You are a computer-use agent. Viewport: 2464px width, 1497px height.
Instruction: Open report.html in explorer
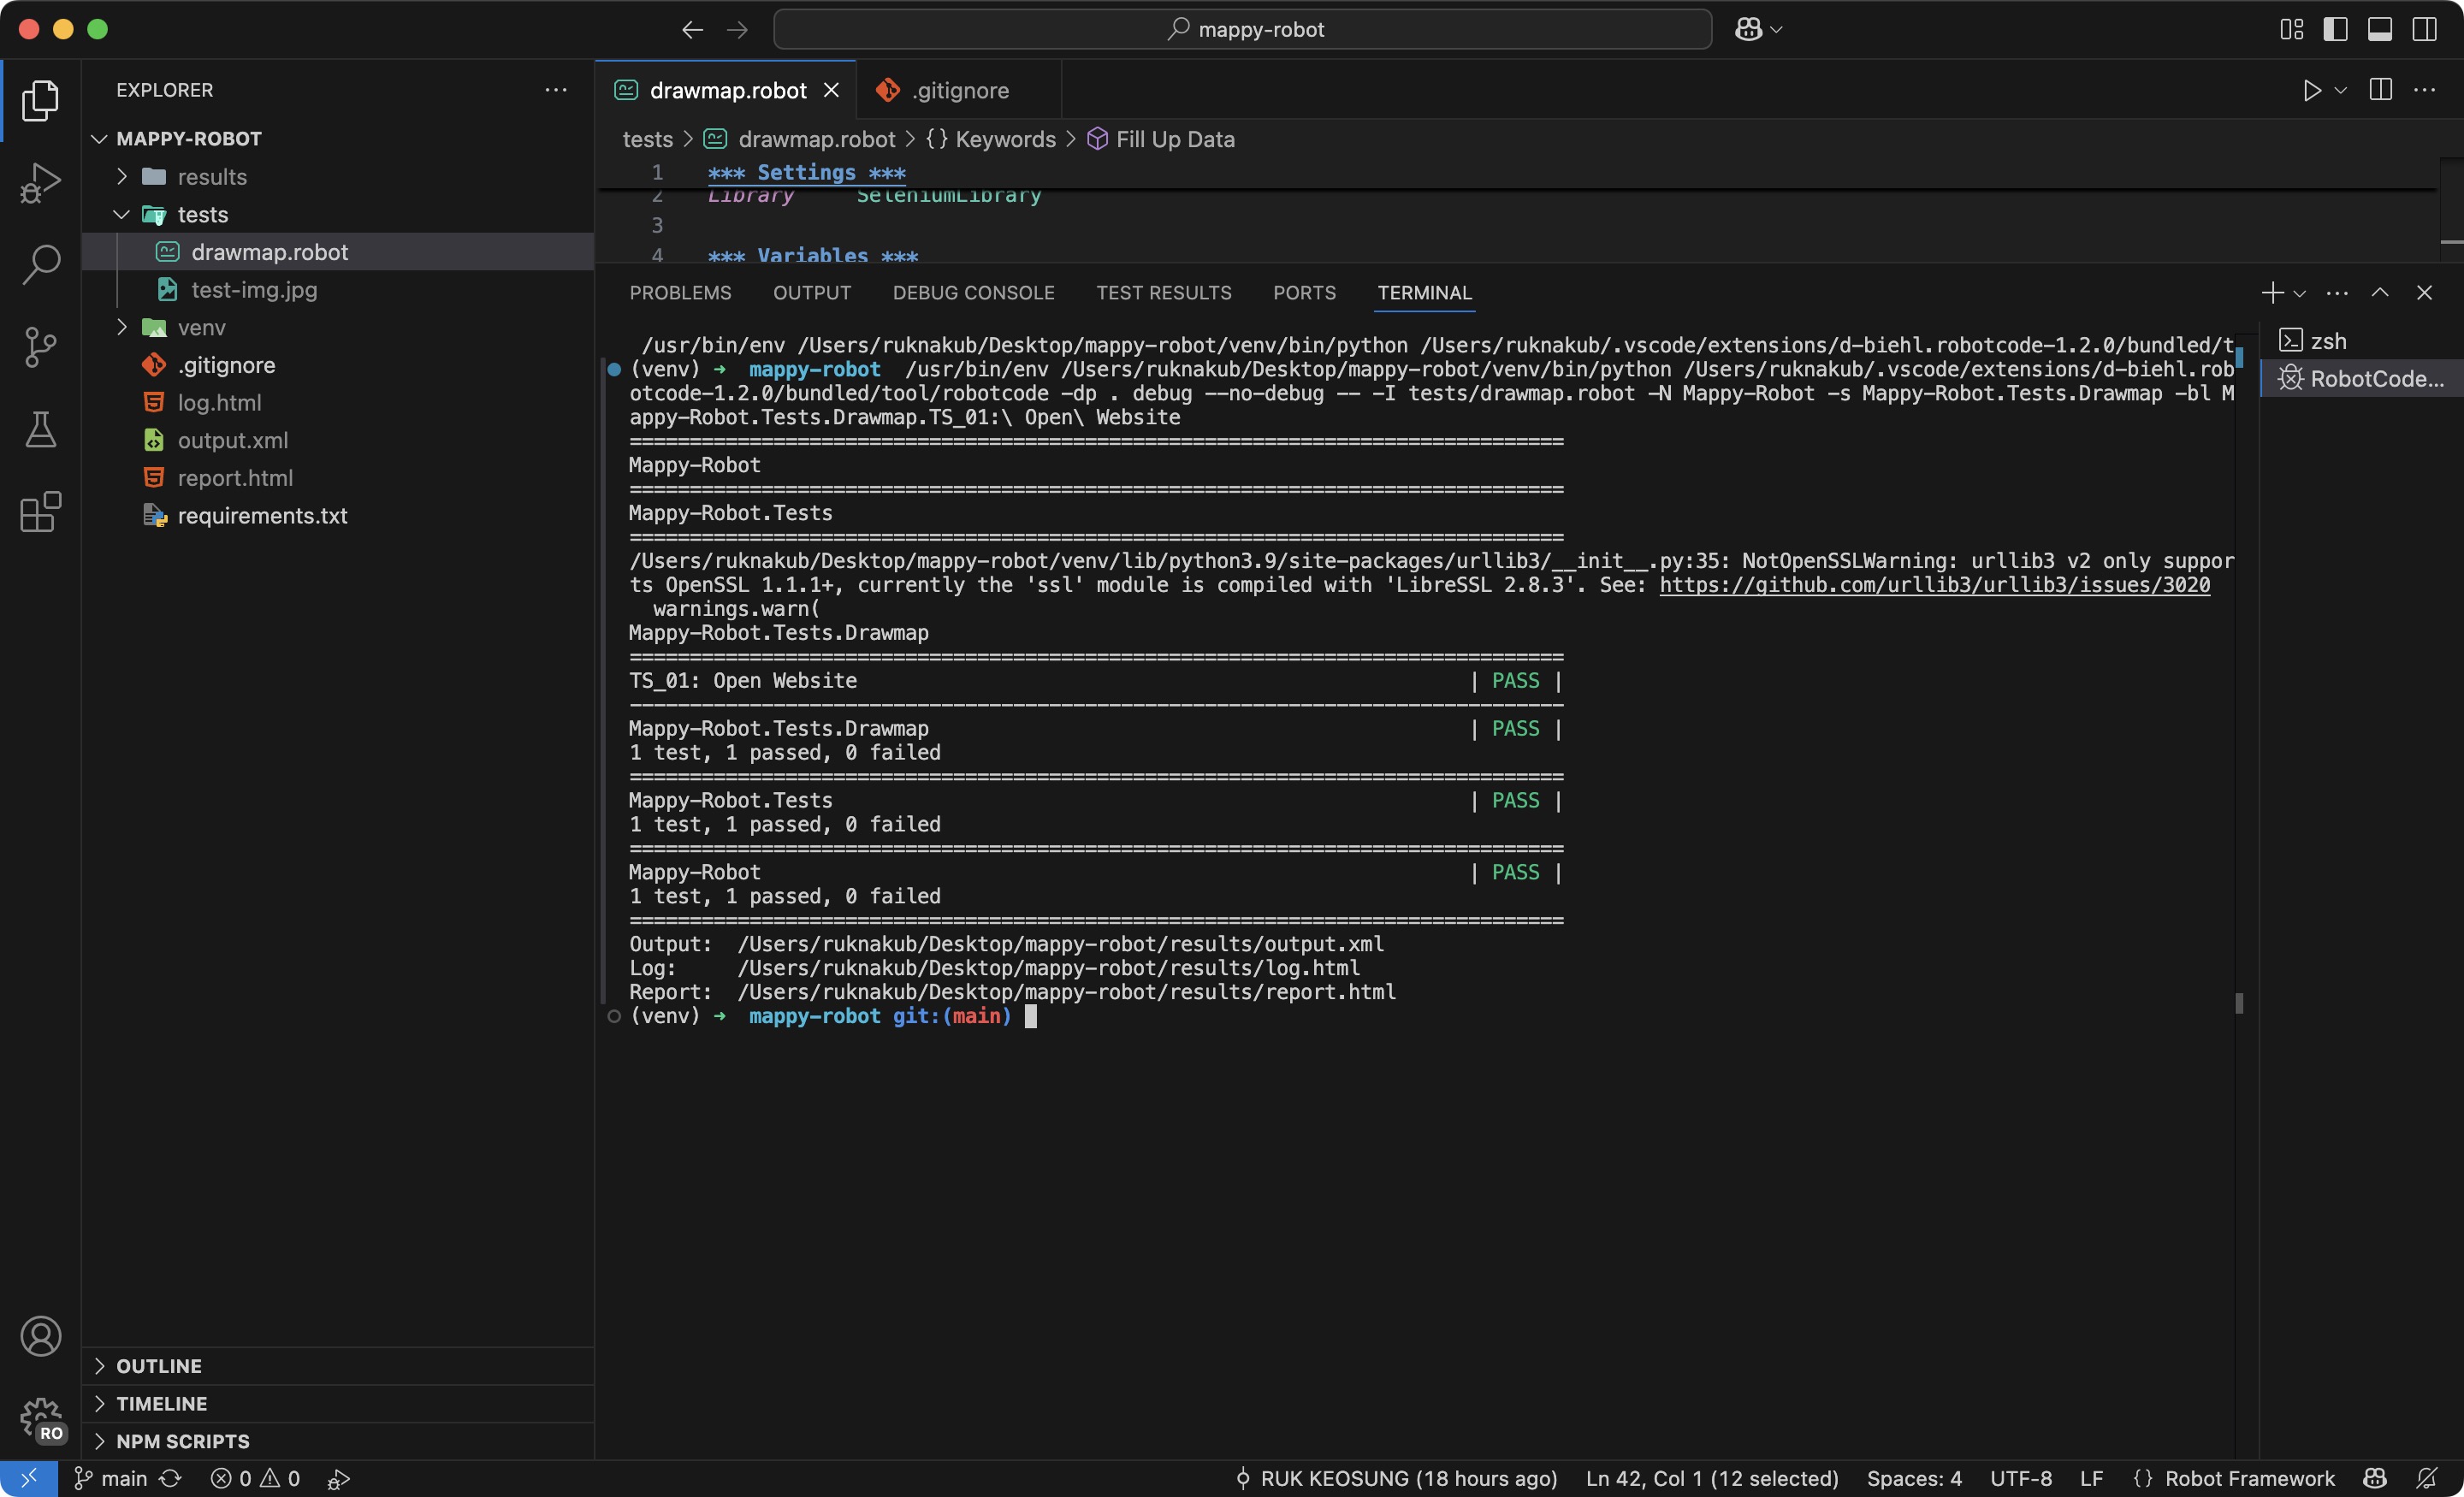point(337,478)
